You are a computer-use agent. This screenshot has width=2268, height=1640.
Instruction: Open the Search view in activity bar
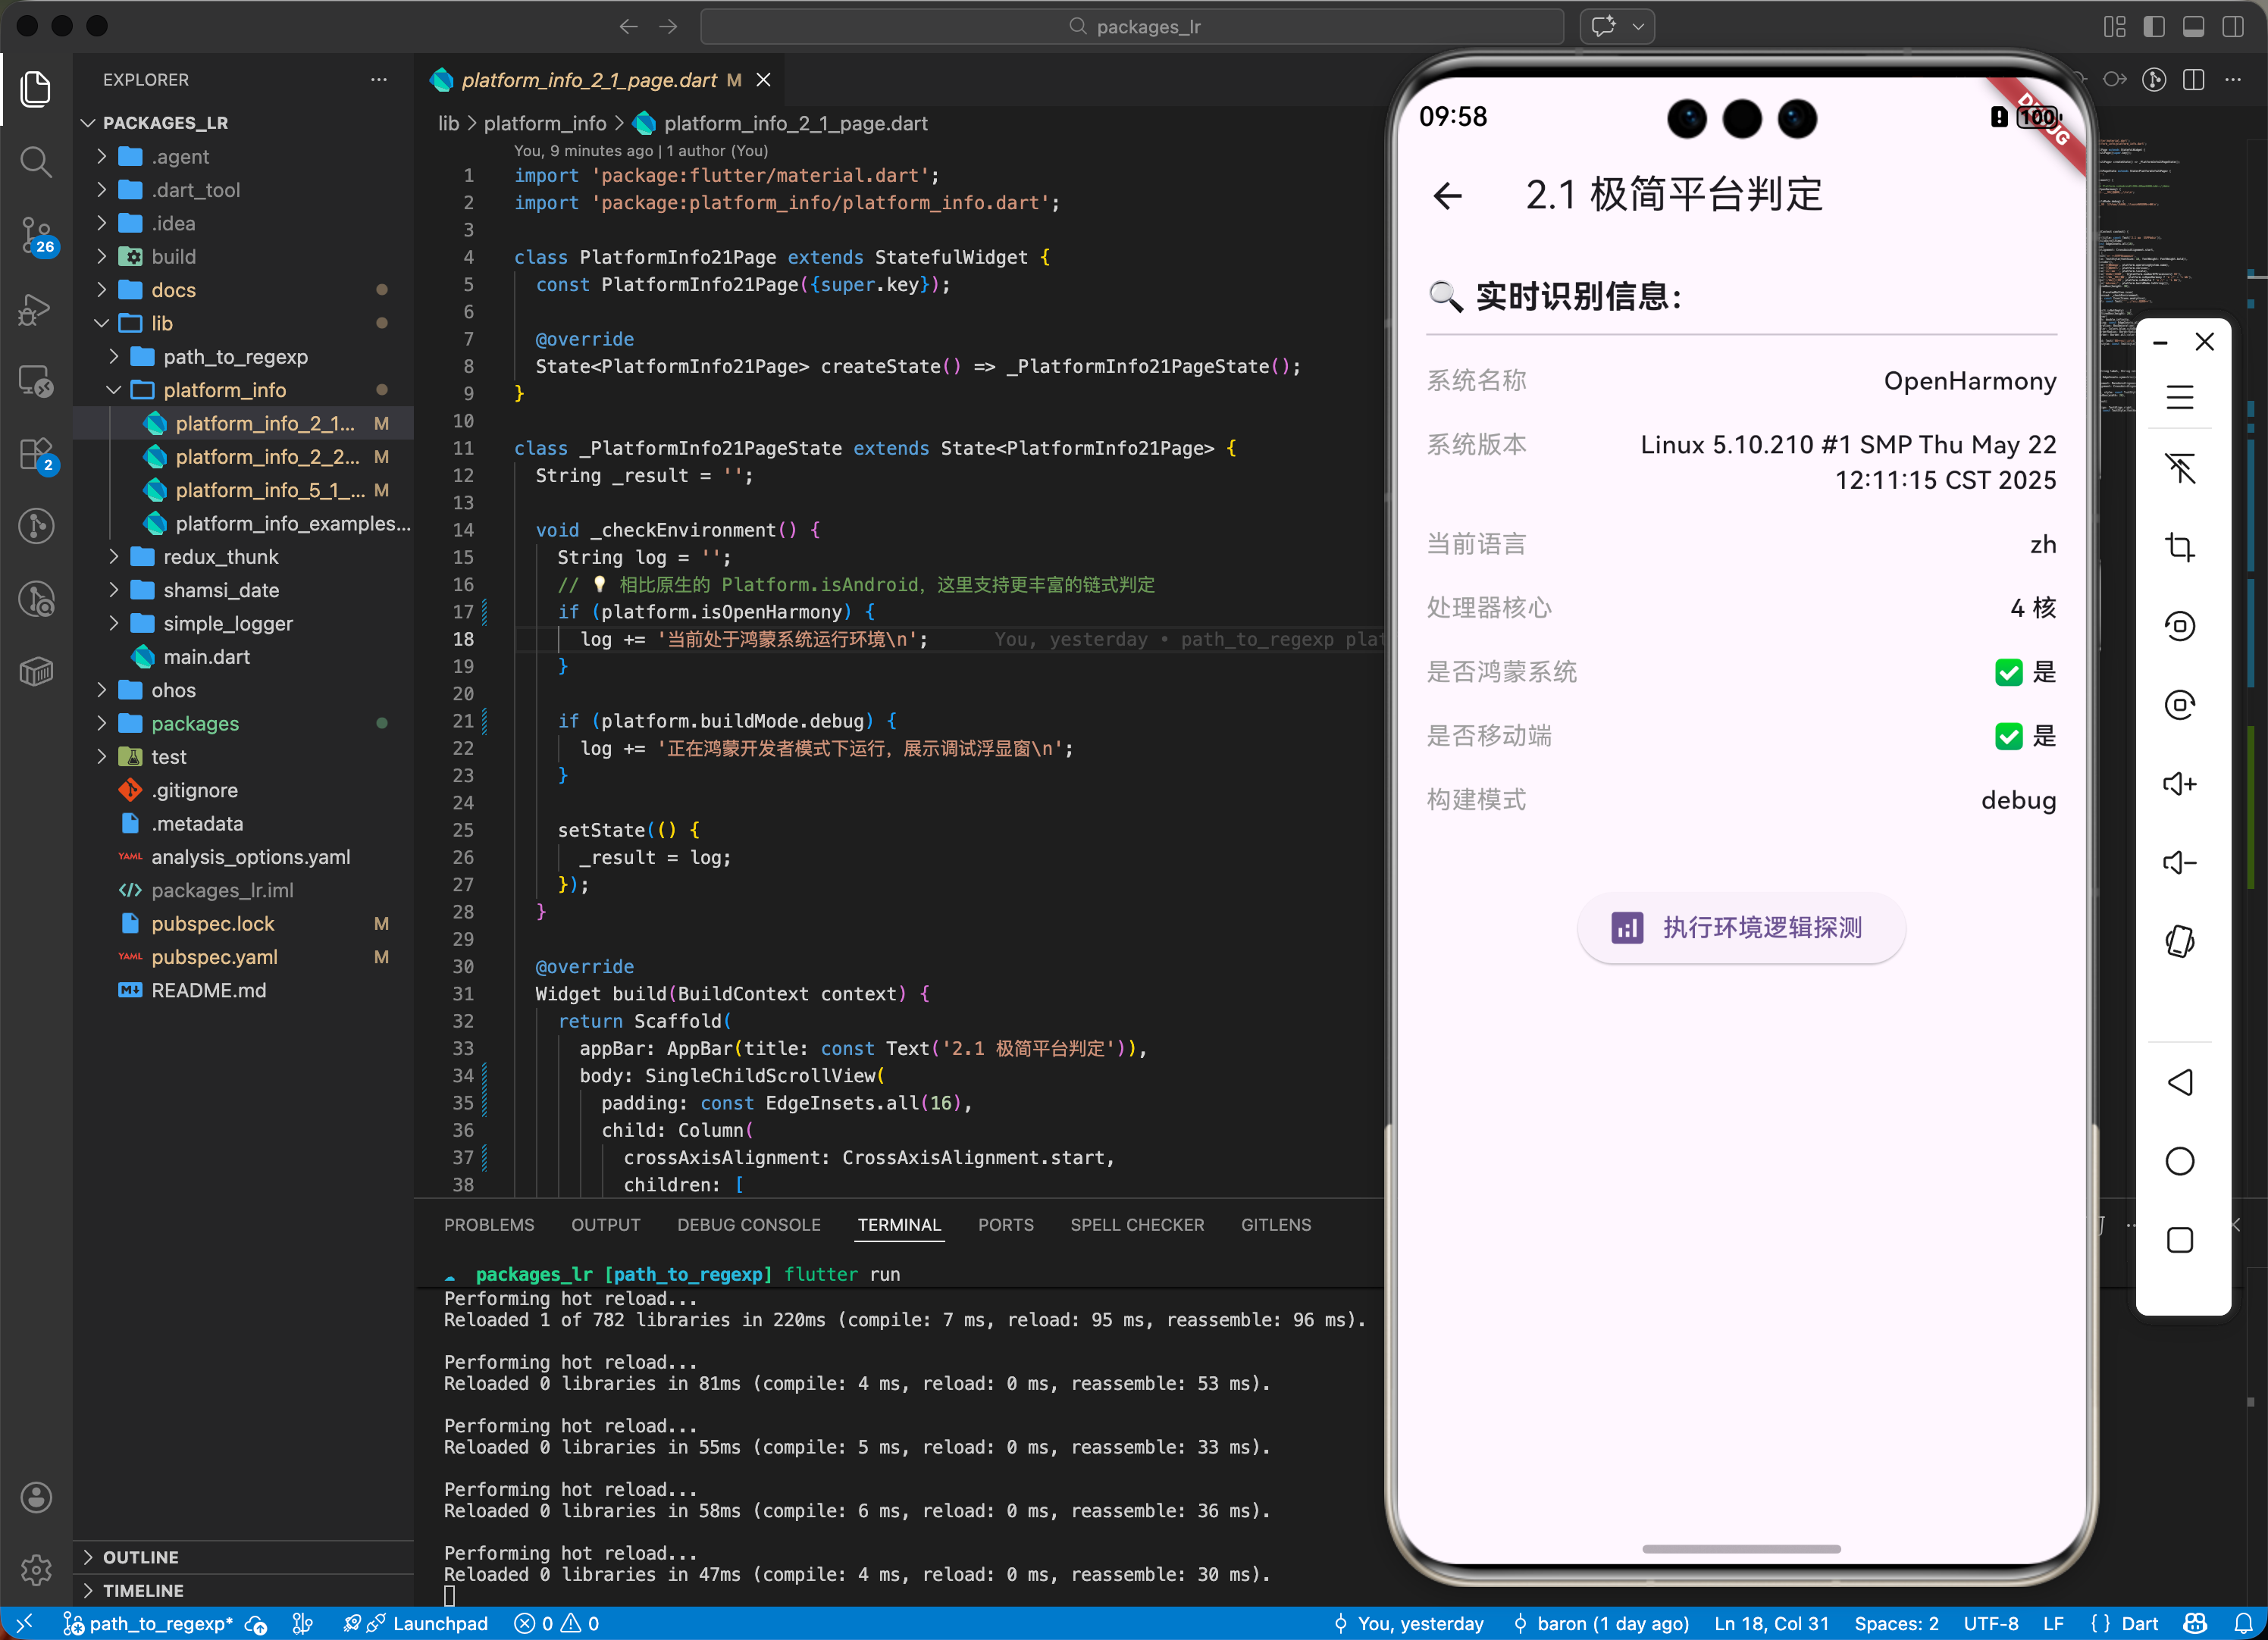point(36,161)
